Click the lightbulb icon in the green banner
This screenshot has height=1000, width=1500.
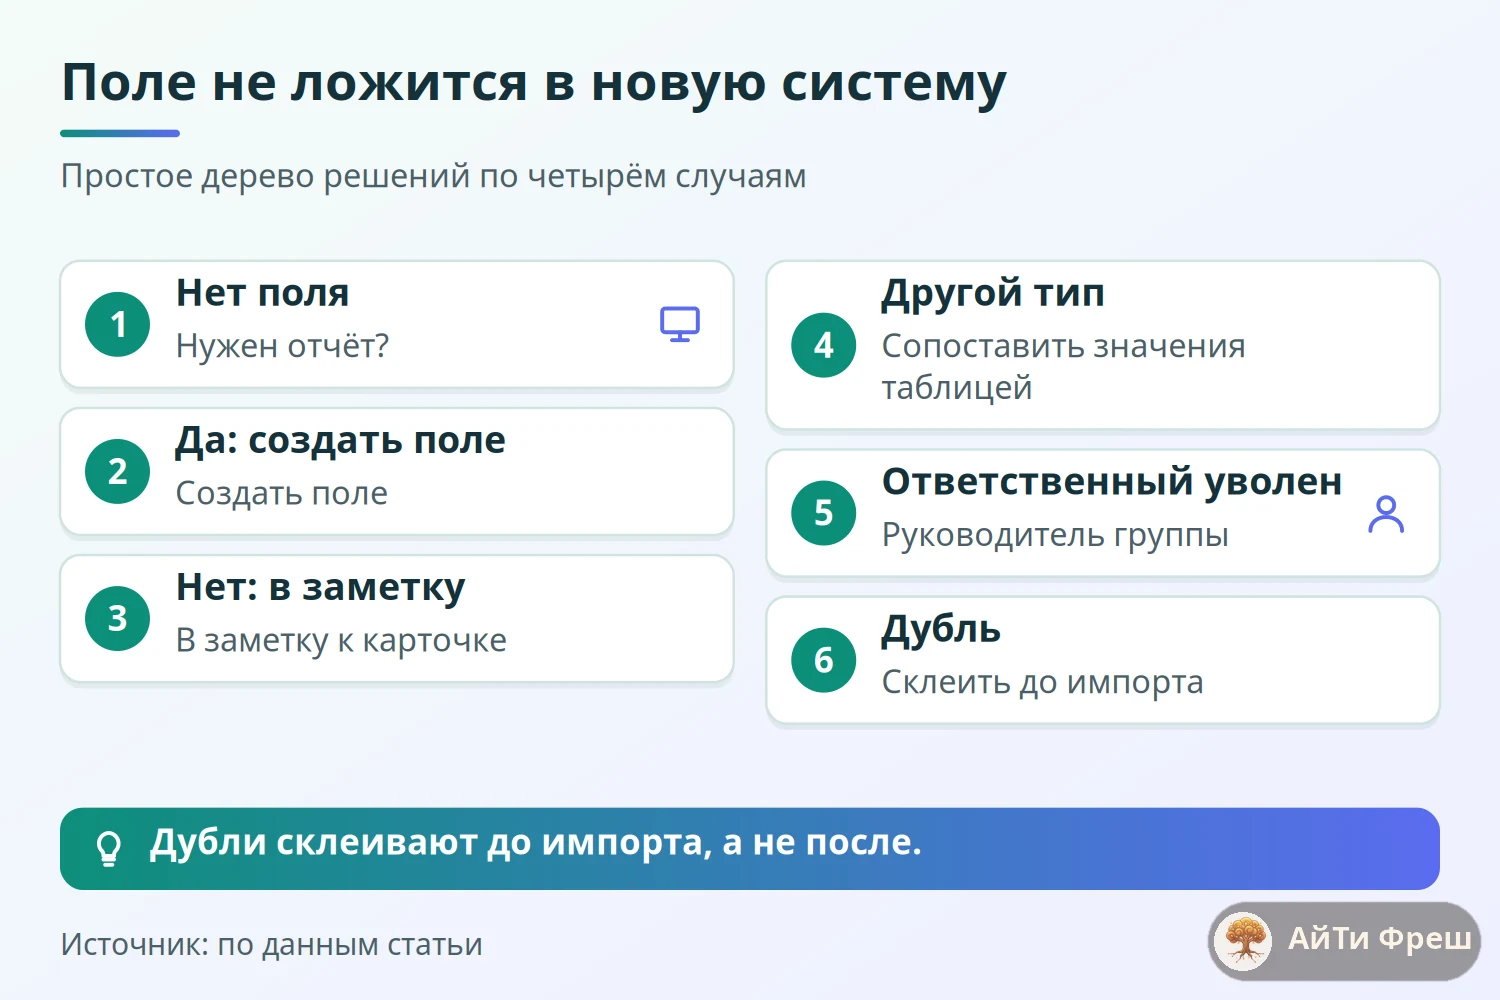[108, 849]
